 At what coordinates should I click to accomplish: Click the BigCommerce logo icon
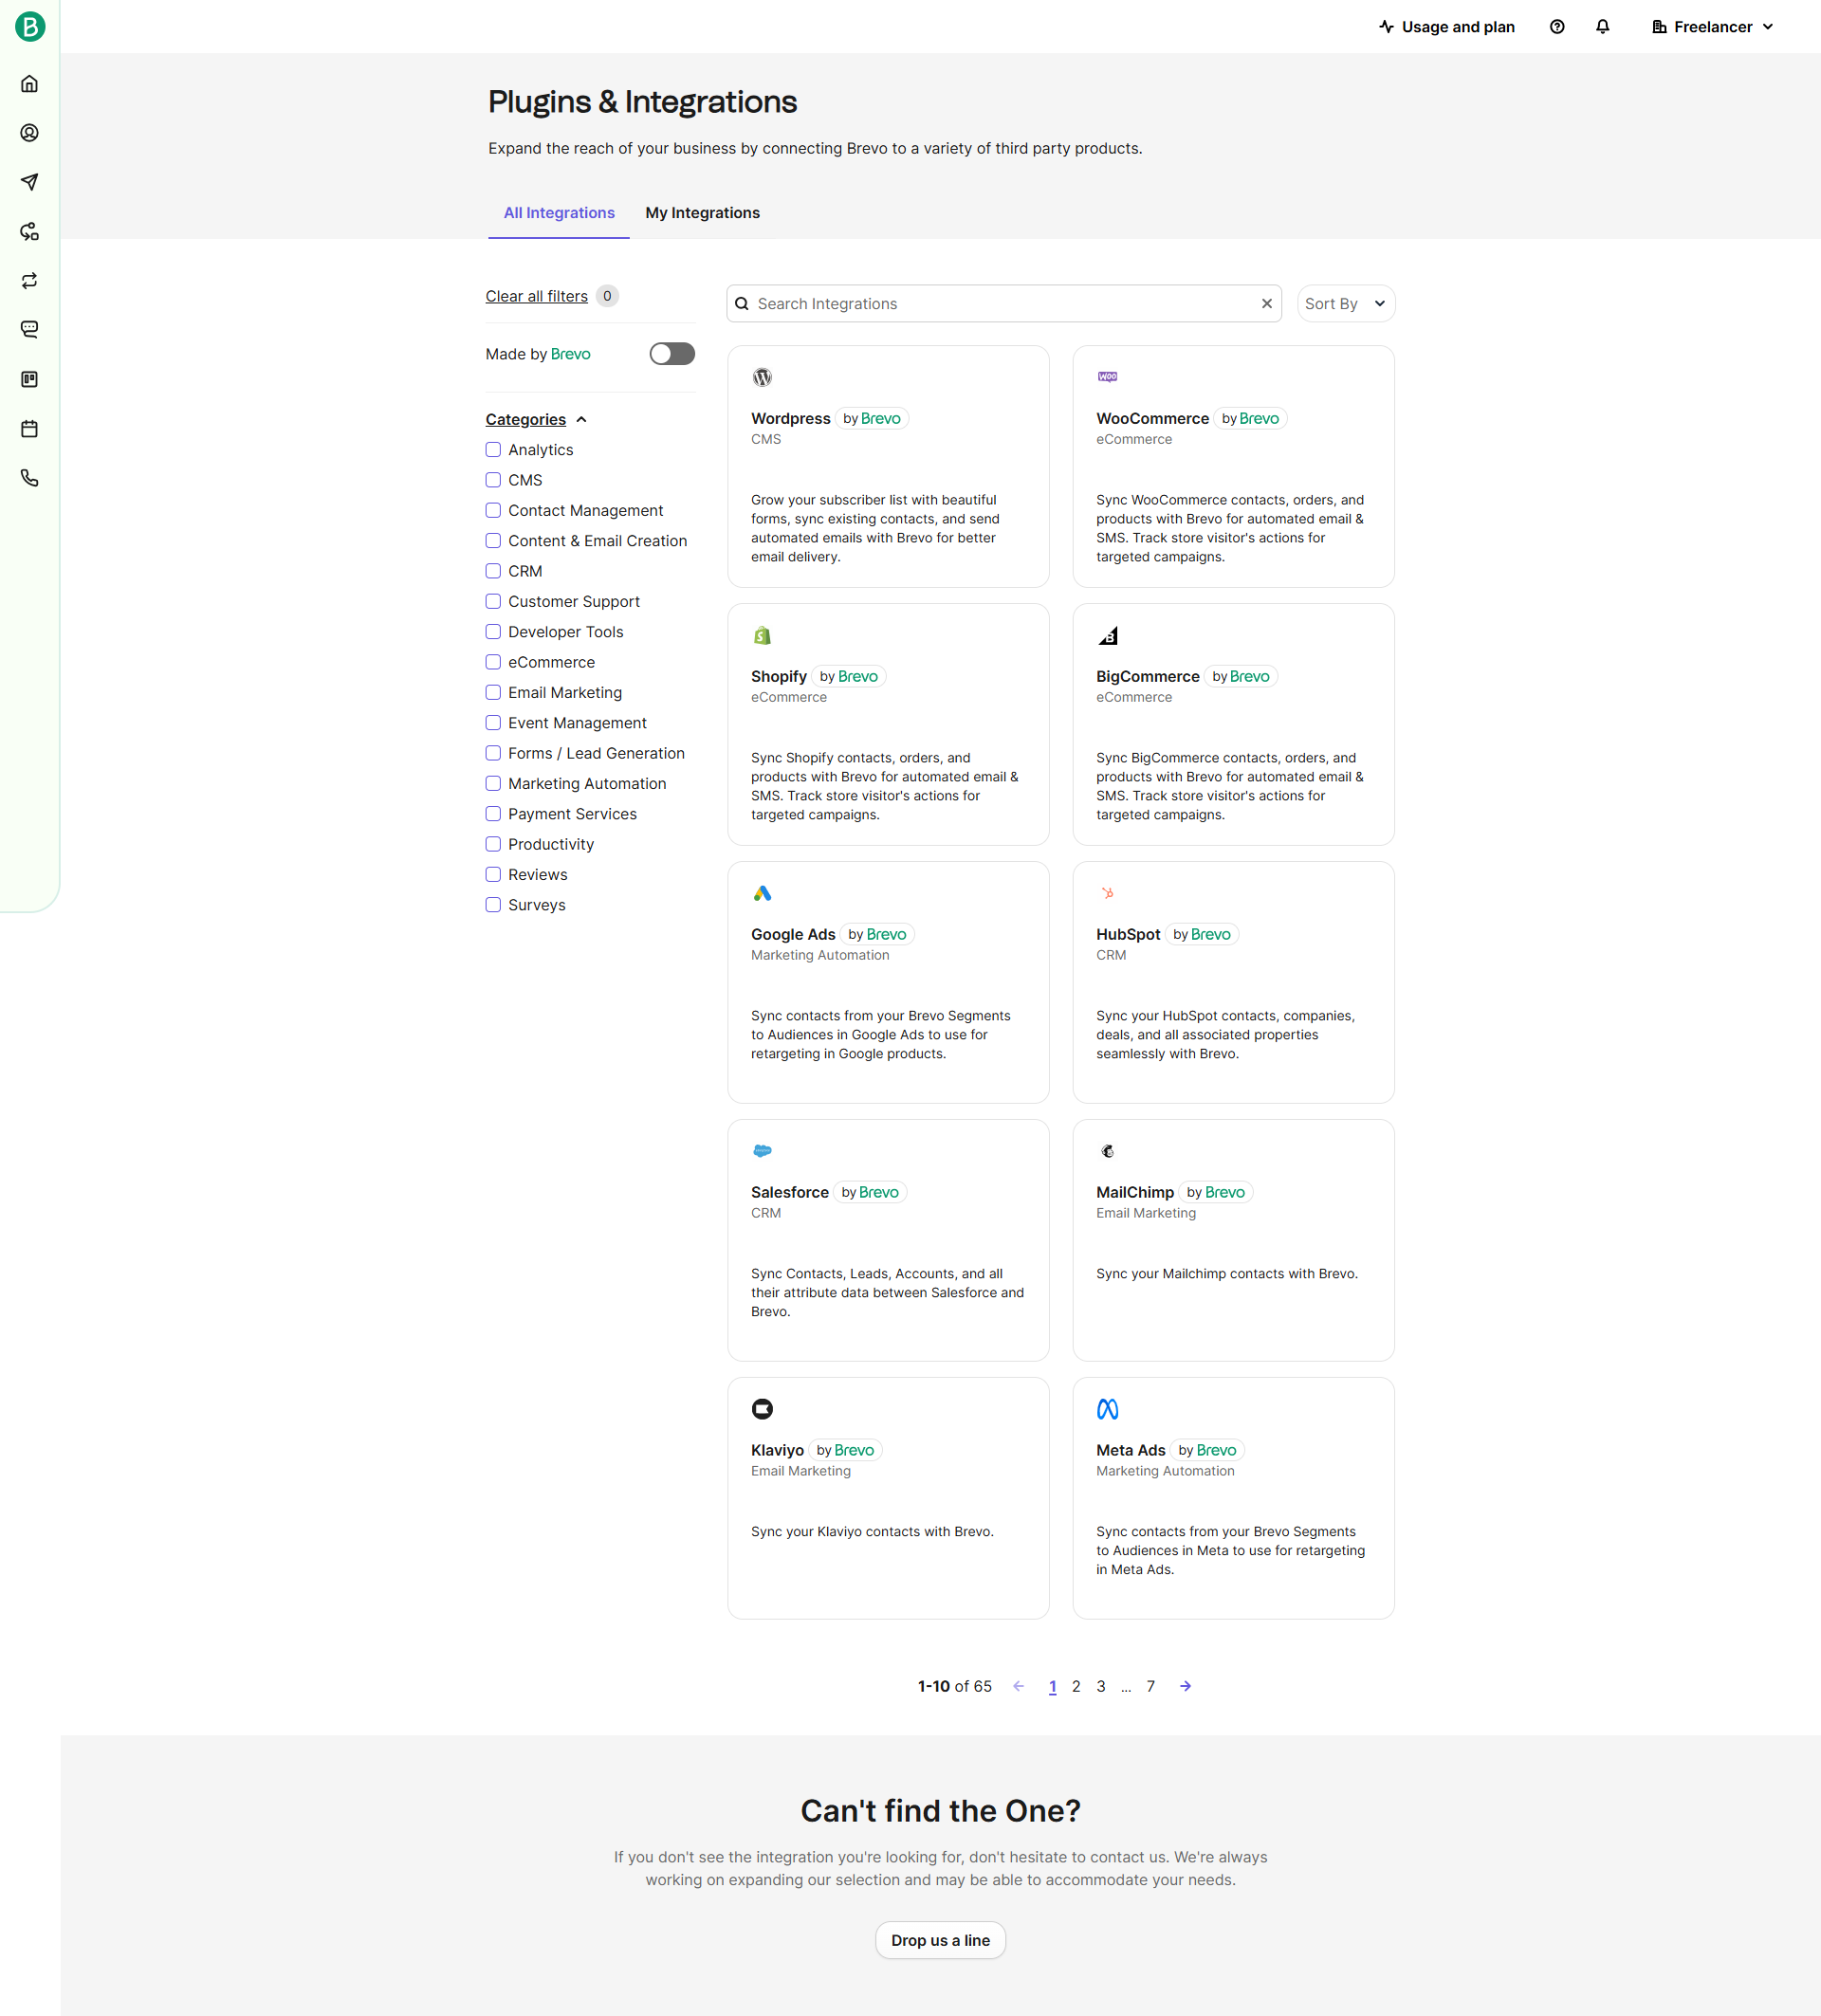pos(1107,635)
